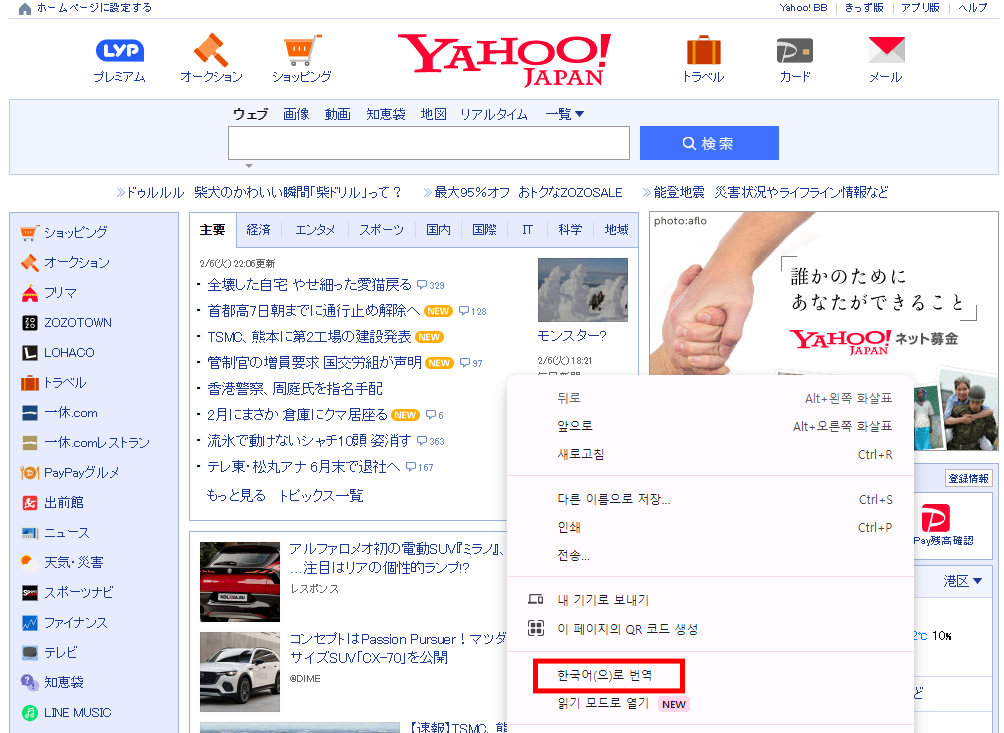
Task: Open sidebar オークション gavel icon
Action: point(29,262)
